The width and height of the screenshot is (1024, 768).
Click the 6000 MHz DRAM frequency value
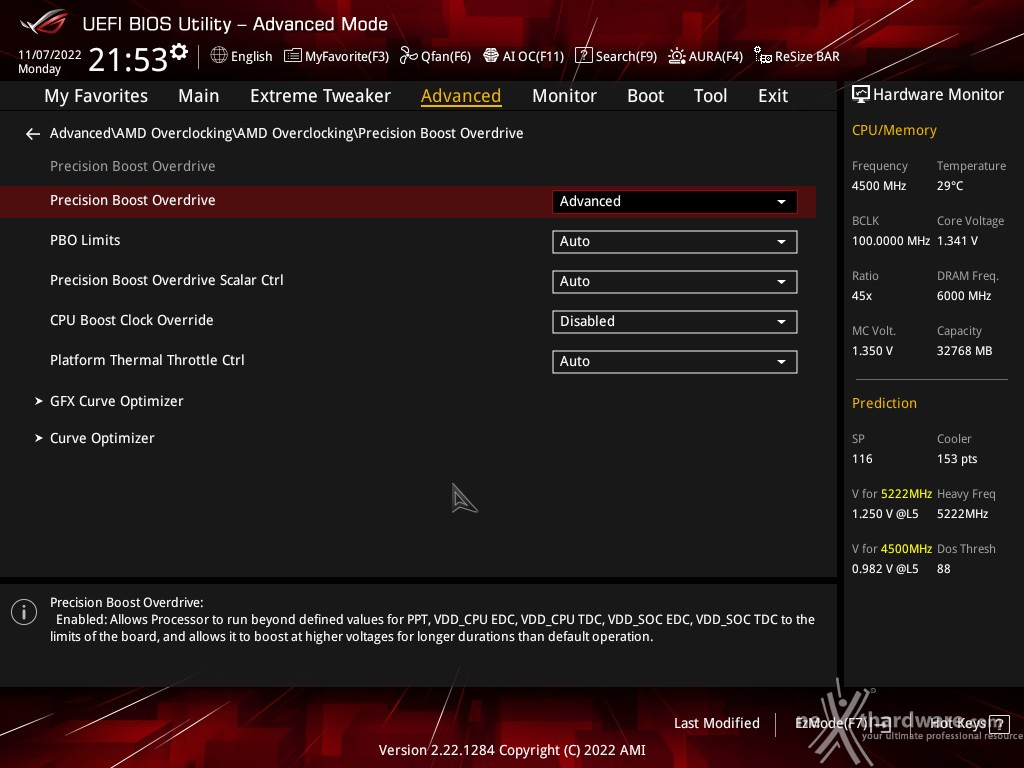tap(964, 296)
